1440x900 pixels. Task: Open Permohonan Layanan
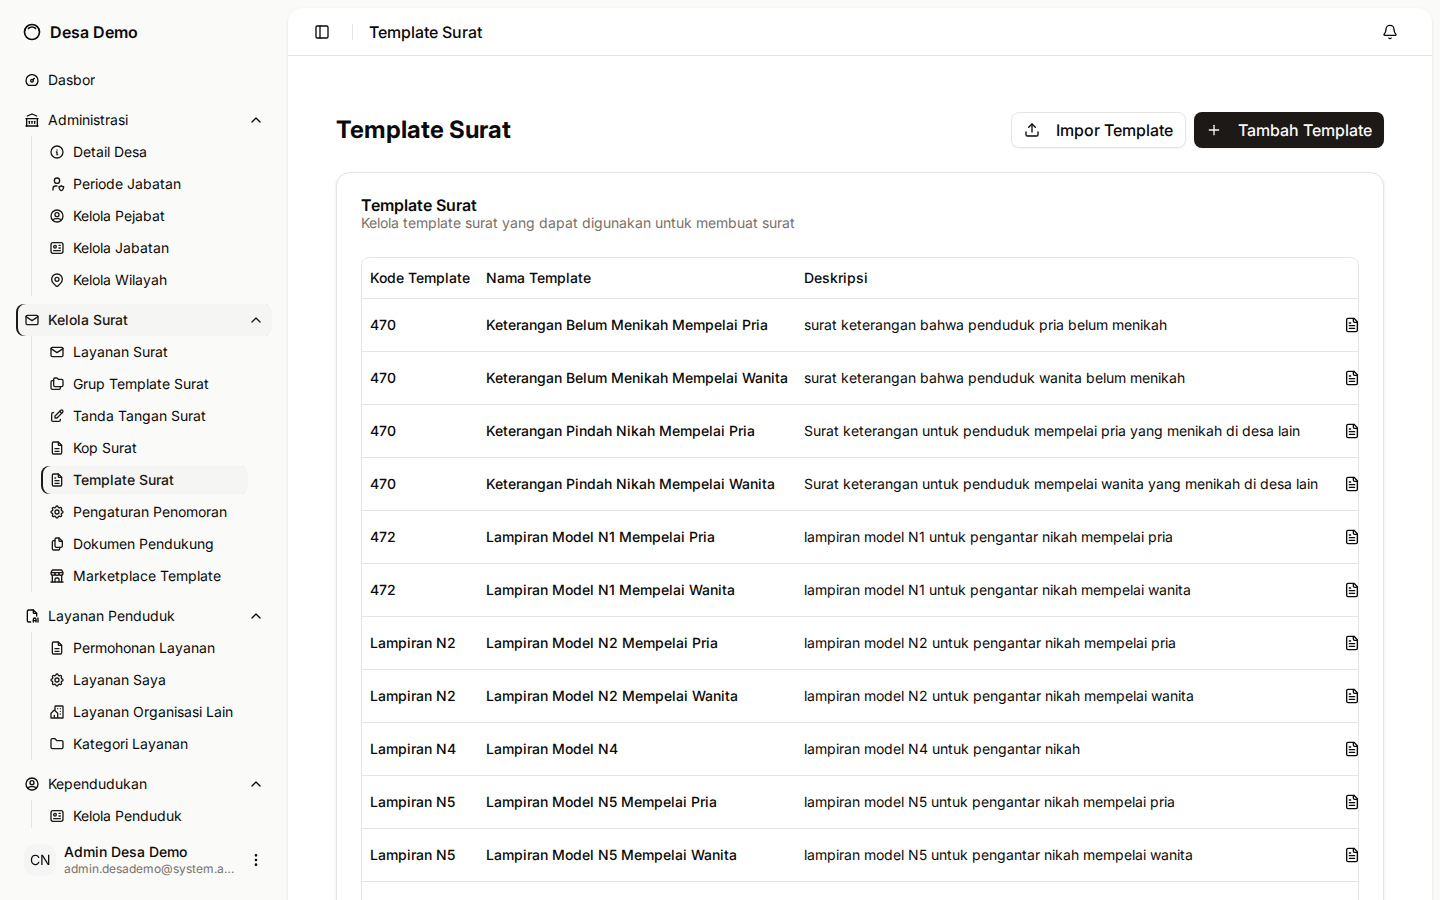(144, 648)
